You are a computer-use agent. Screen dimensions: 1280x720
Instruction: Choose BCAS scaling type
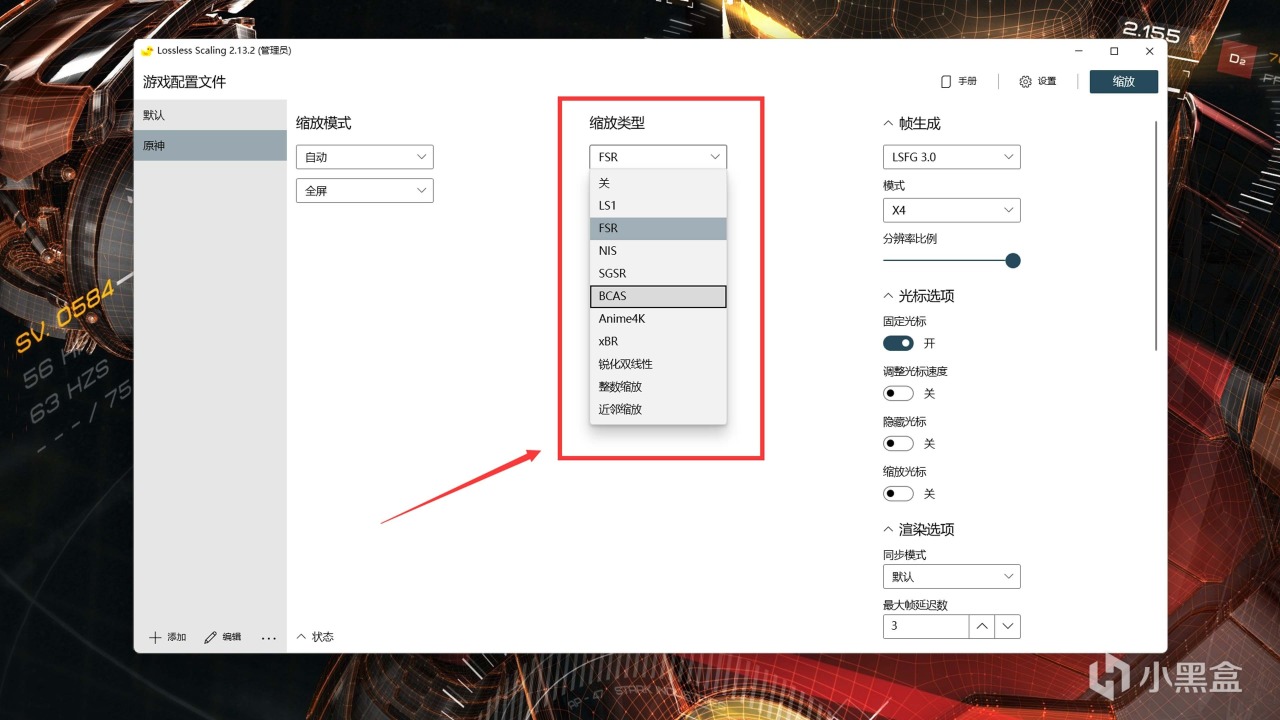658,296
